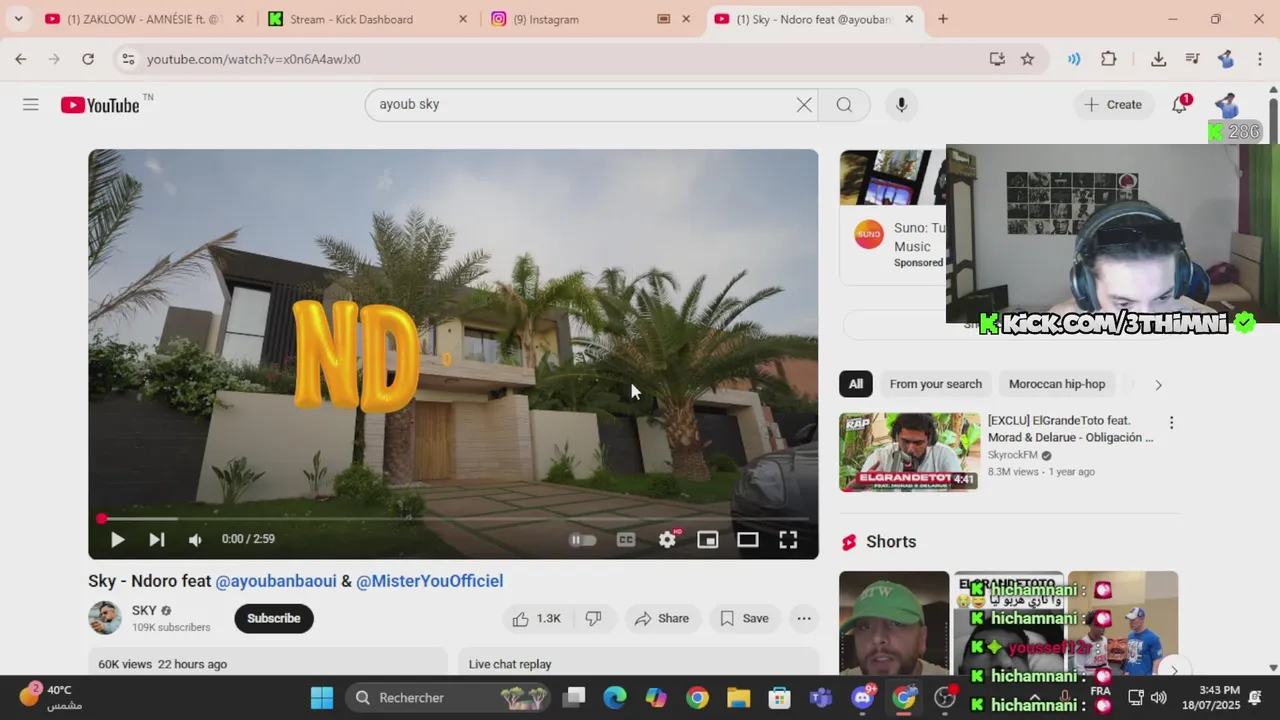Open the player settings gear
Screen dimensions: 1280x720
[x=668, y=539]
